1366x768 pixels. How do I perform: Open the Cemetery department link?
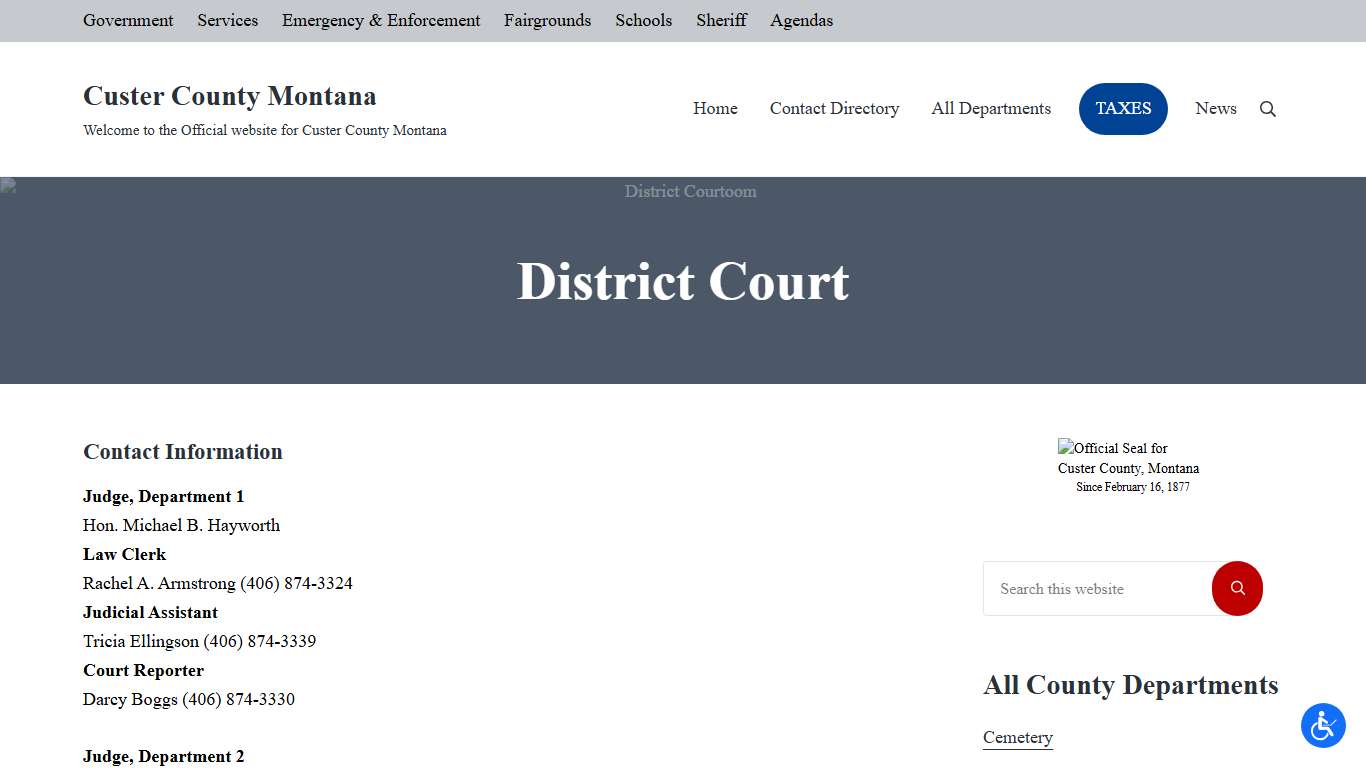[x=1017, y=737]
